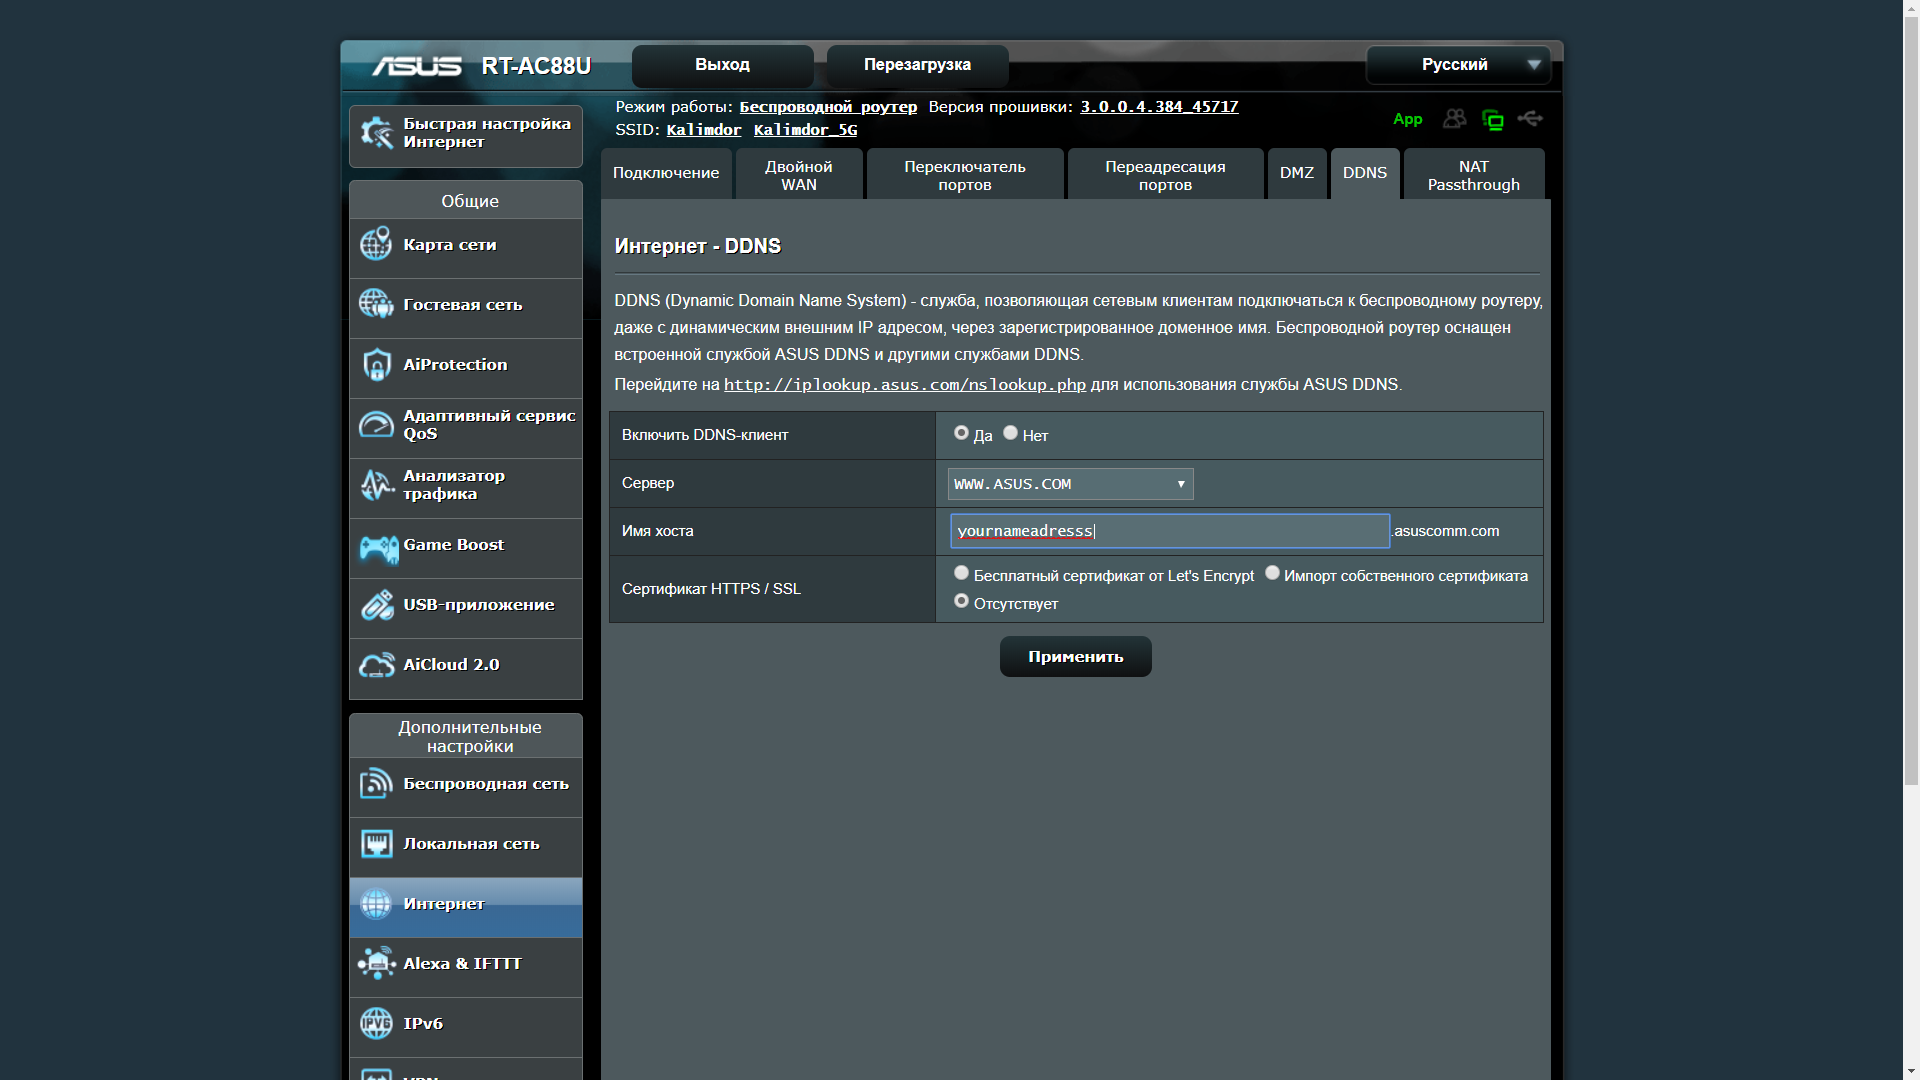Switch to the Двойной WAN tab
This screenshot has height=1080, width=1920.
click(x=799, y=174)
